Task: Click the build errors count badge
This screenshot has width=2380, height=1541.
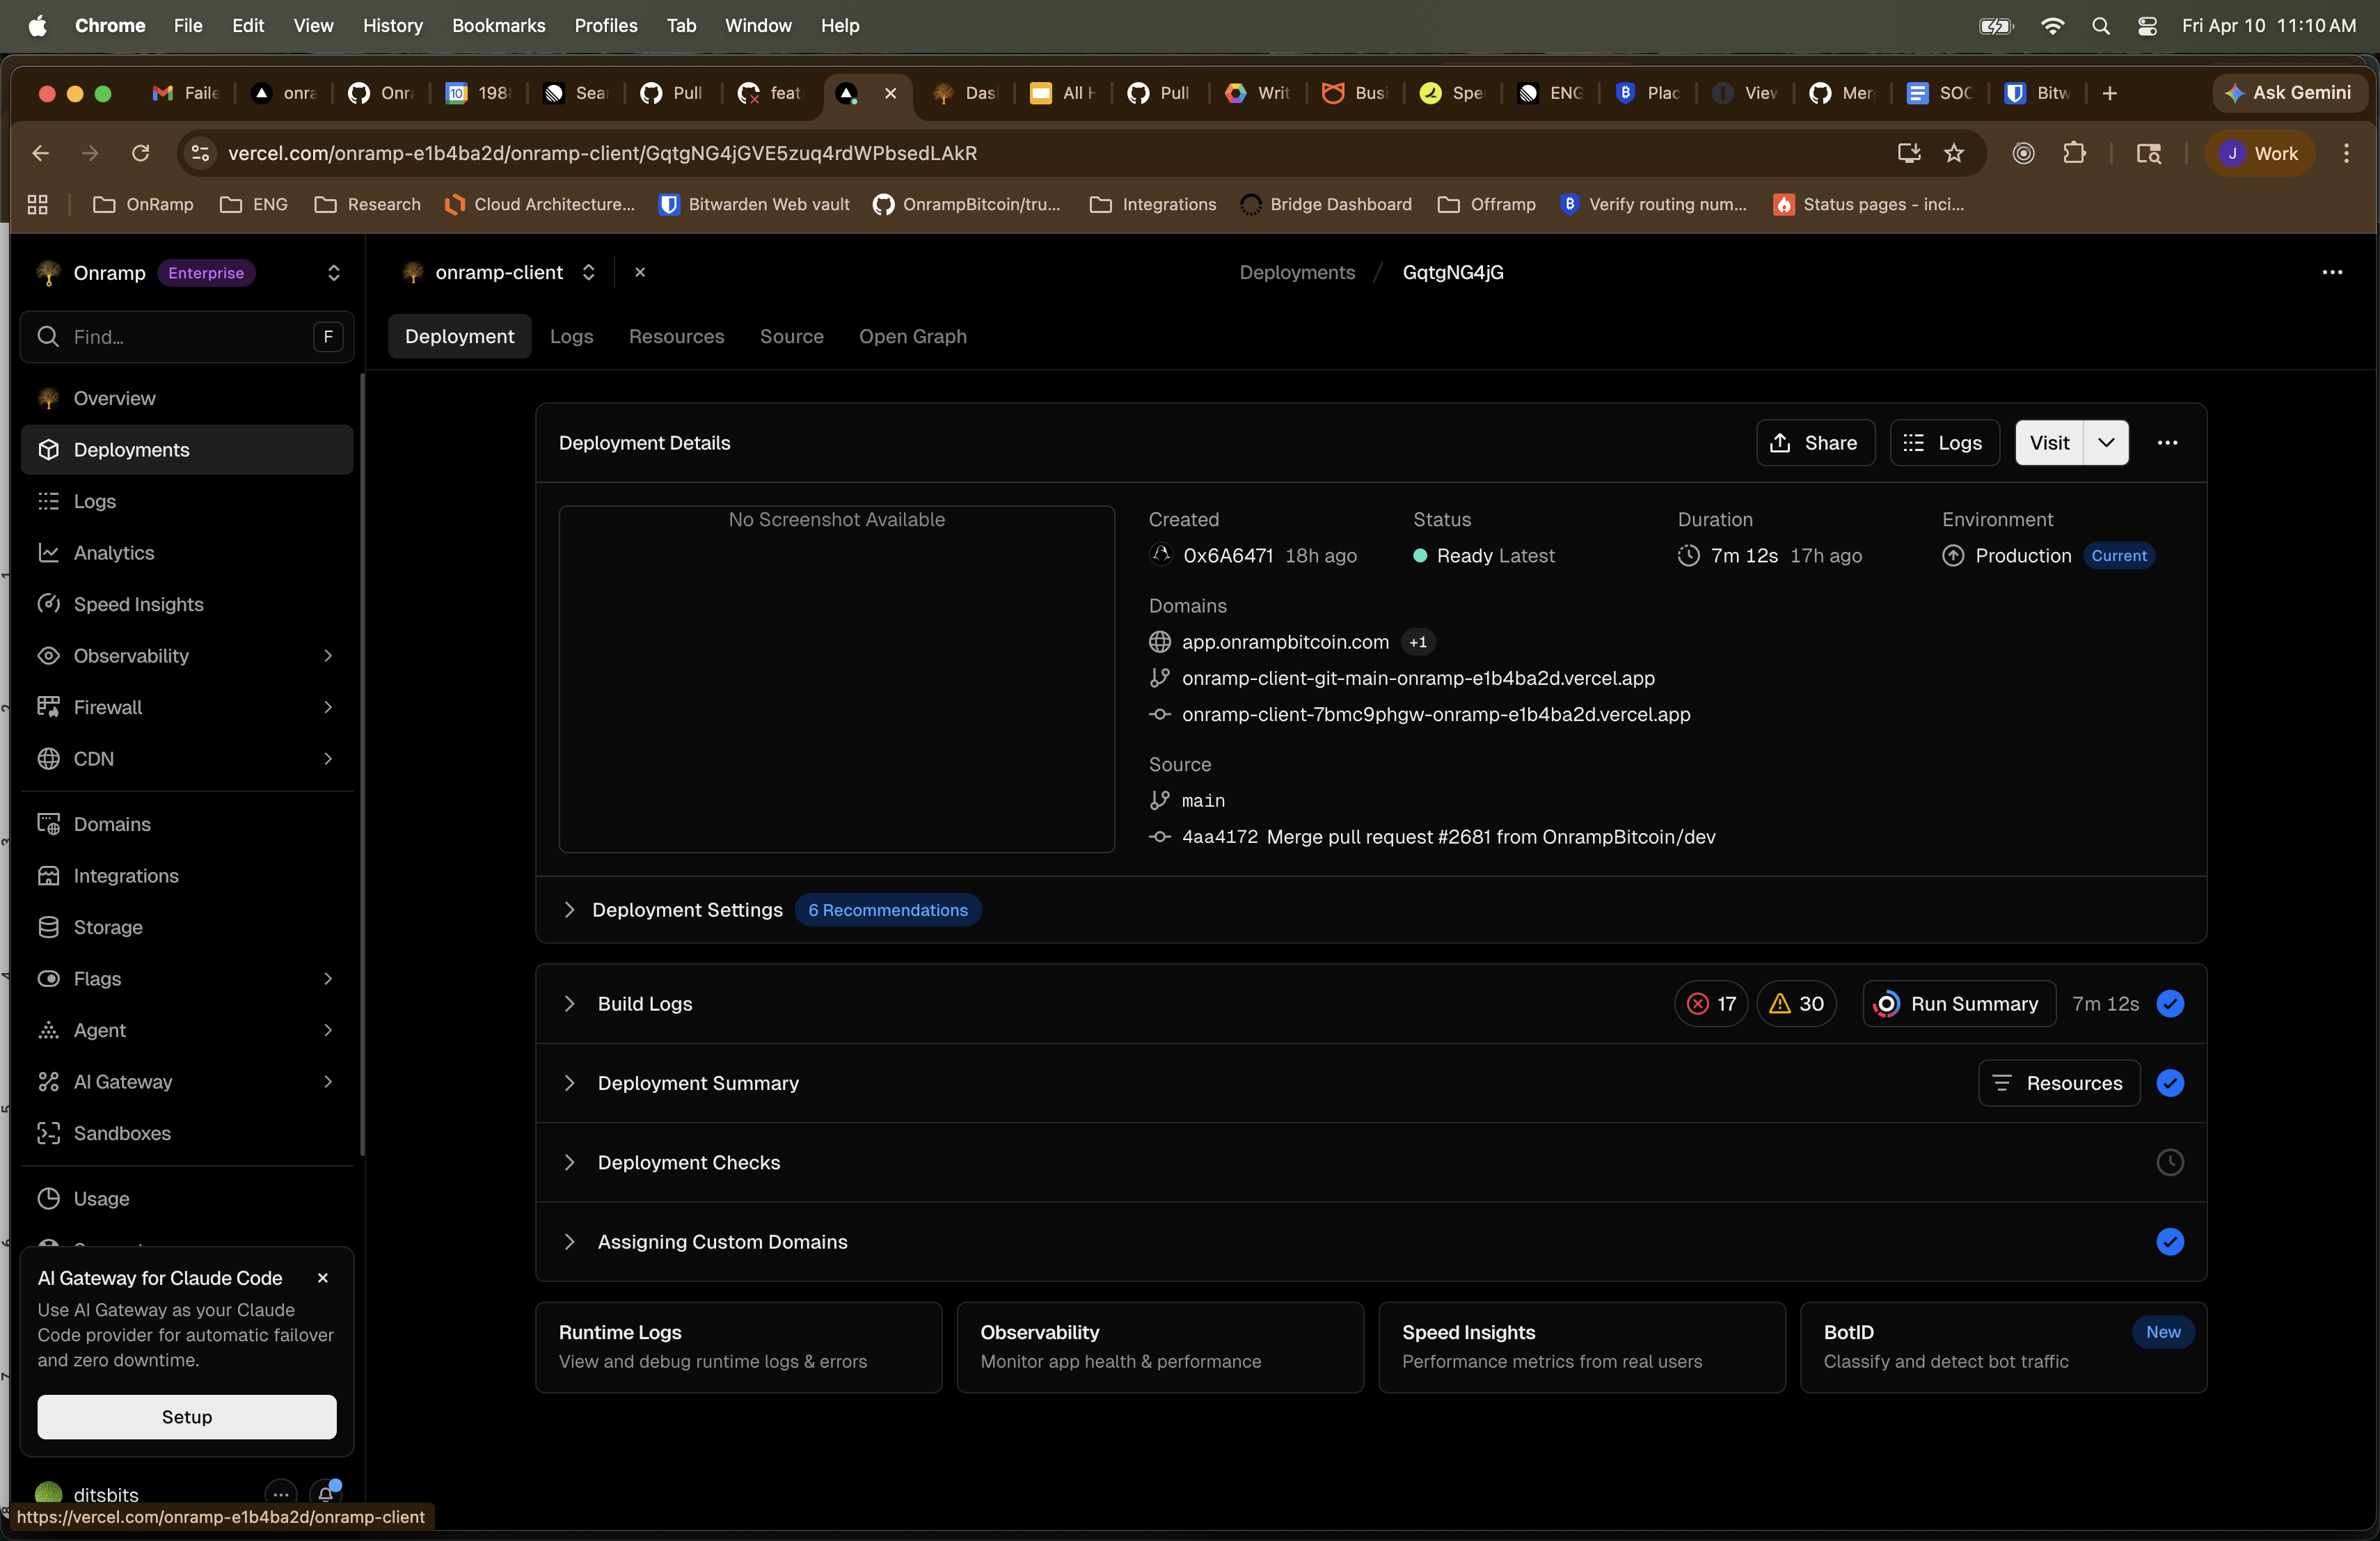Action: (1711, 1004)
